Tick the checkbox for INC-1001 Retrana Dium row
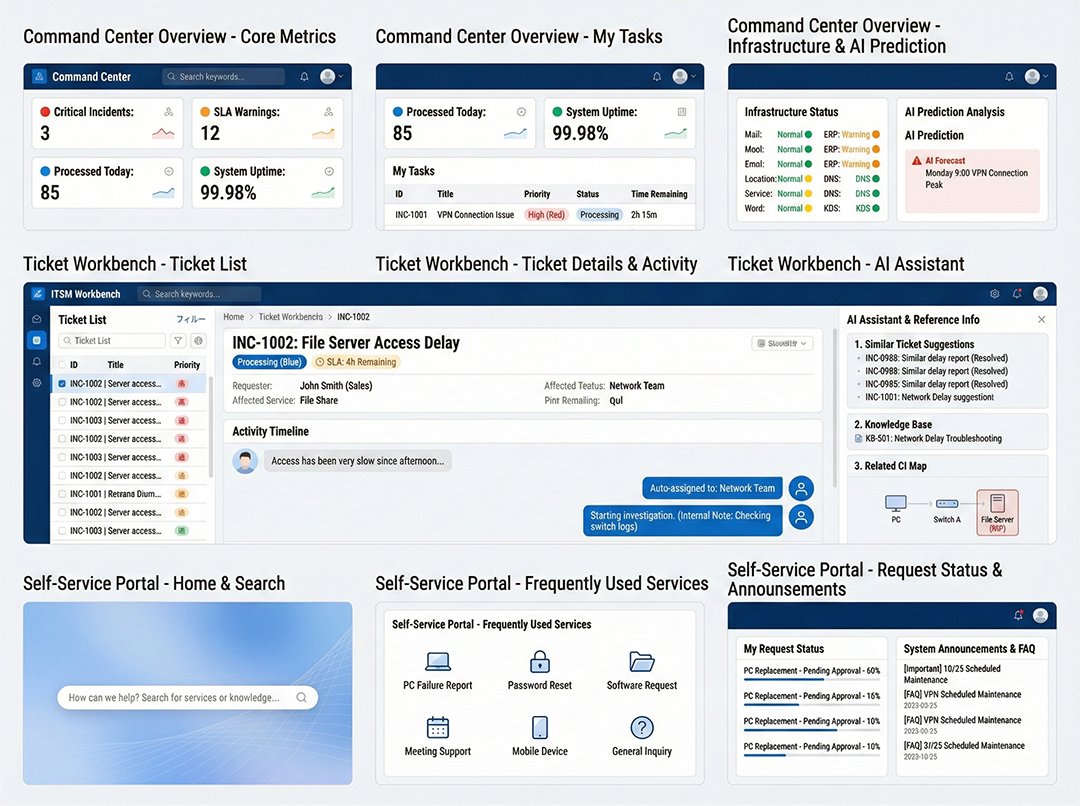1080x806 pixels. tap(63, 494)
